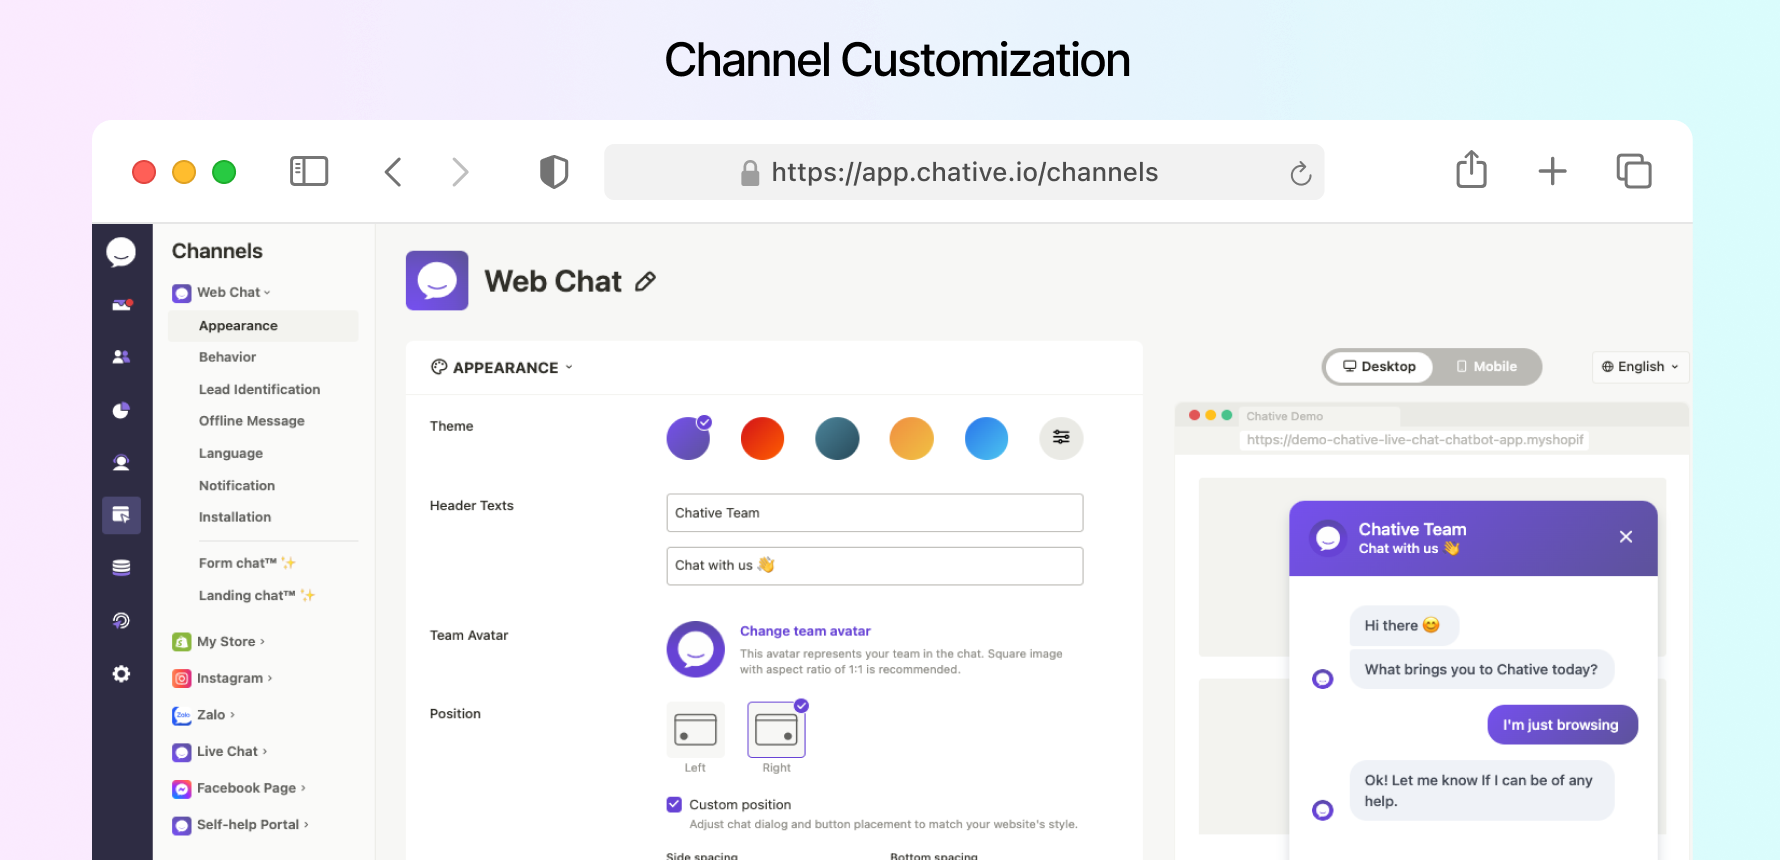Open the Appearance settings item
This screenshot has width=1780, height=860.
click(263, 326)
